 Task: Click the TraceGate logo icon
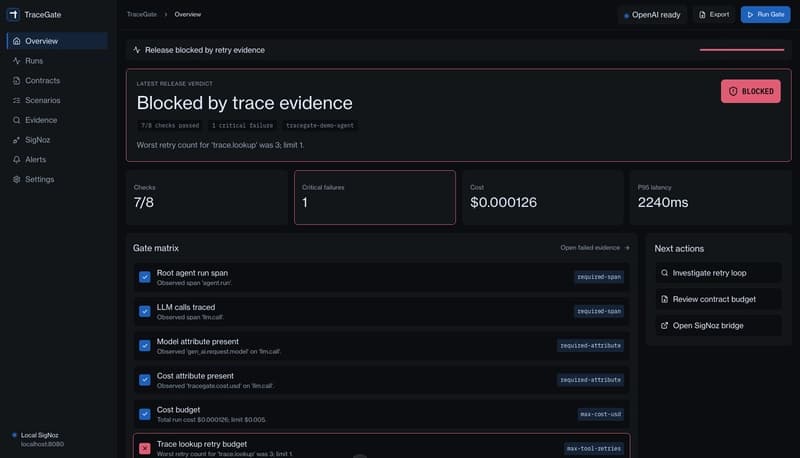13,15
